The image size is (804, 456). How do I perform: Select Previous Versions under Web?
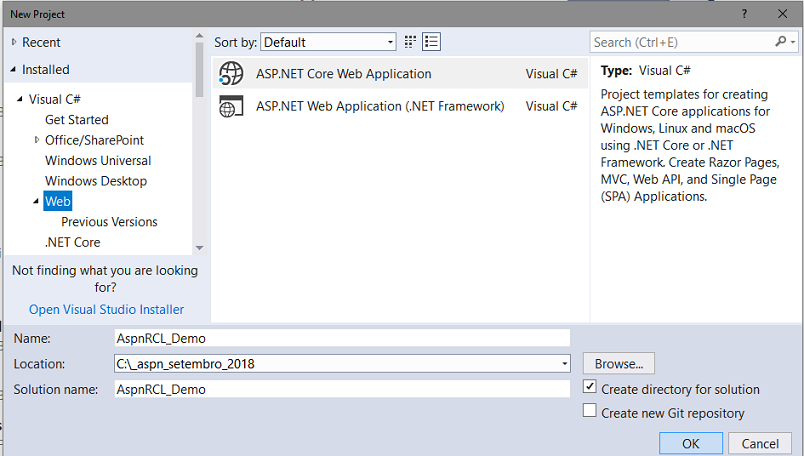point(109,222)
